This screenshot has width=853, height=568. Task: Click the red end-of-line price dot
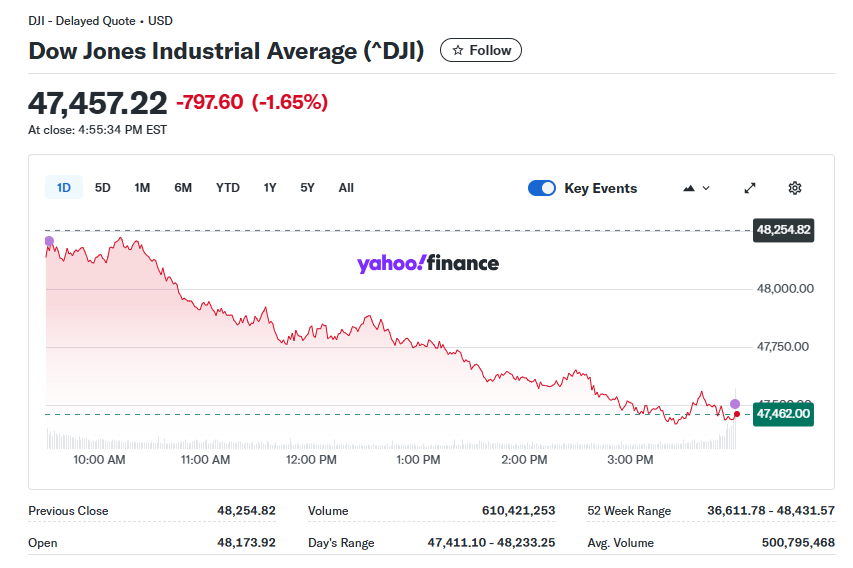[x=737, y=414]
